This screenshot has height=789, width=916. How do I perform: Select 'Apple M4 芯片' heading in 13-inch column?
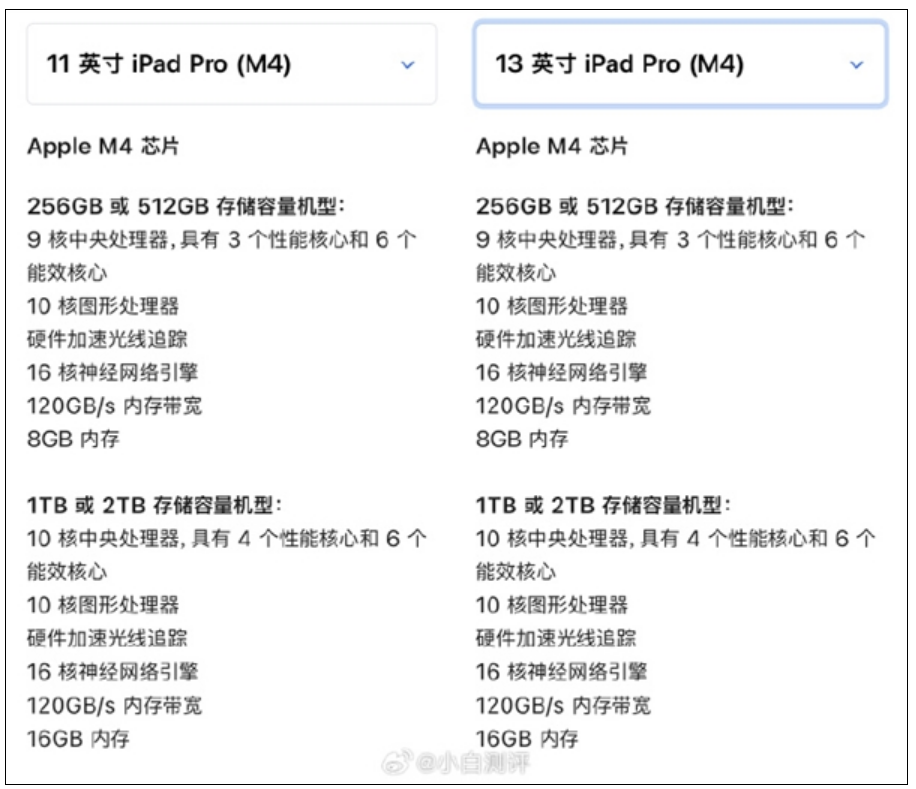[552, 146]
